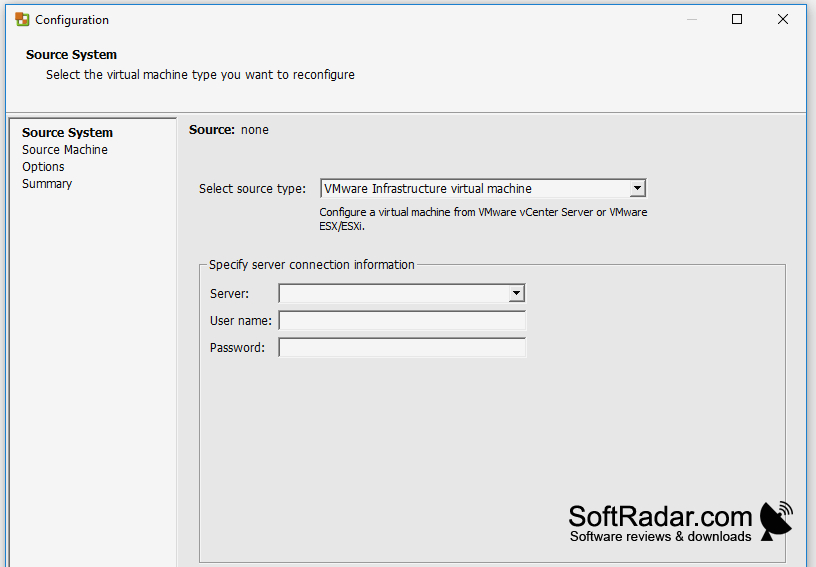The height and width of the screenshot is (567, 816).
Task: Focus the Server address text field
Action: click(x=394, y=293)
